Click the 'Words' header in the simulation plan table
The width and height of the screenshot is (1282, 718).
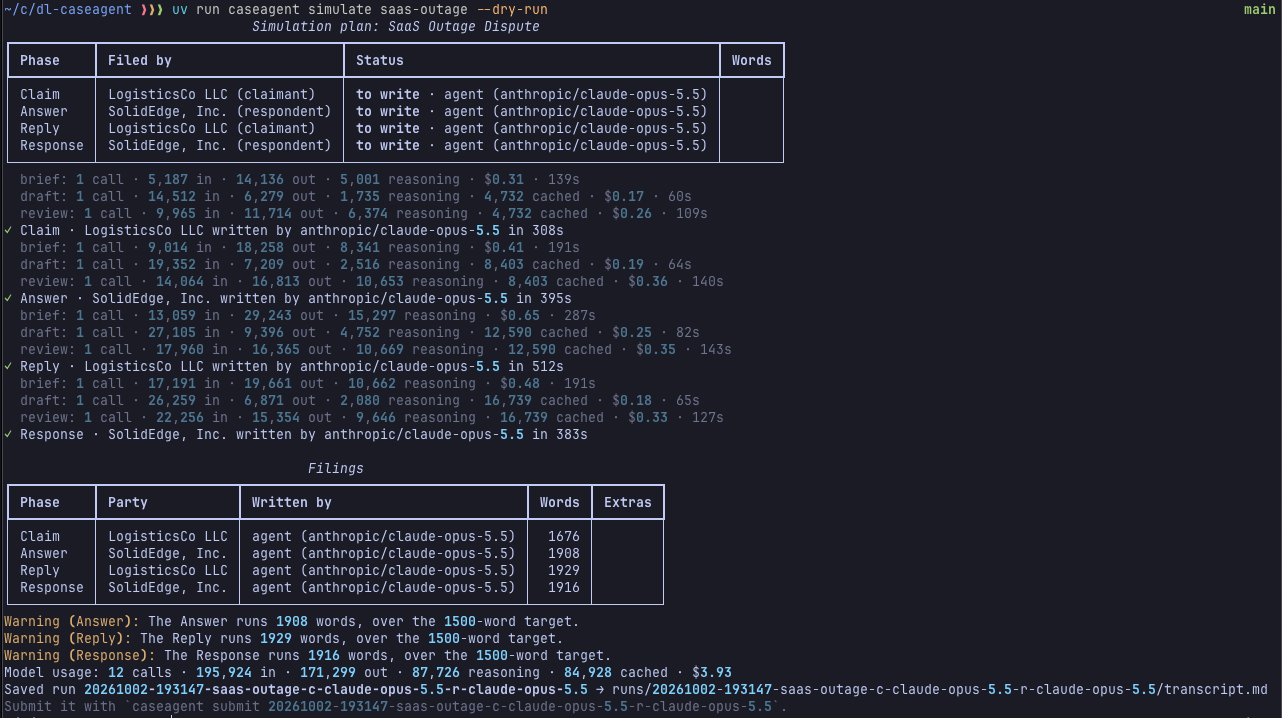[751, 60]
